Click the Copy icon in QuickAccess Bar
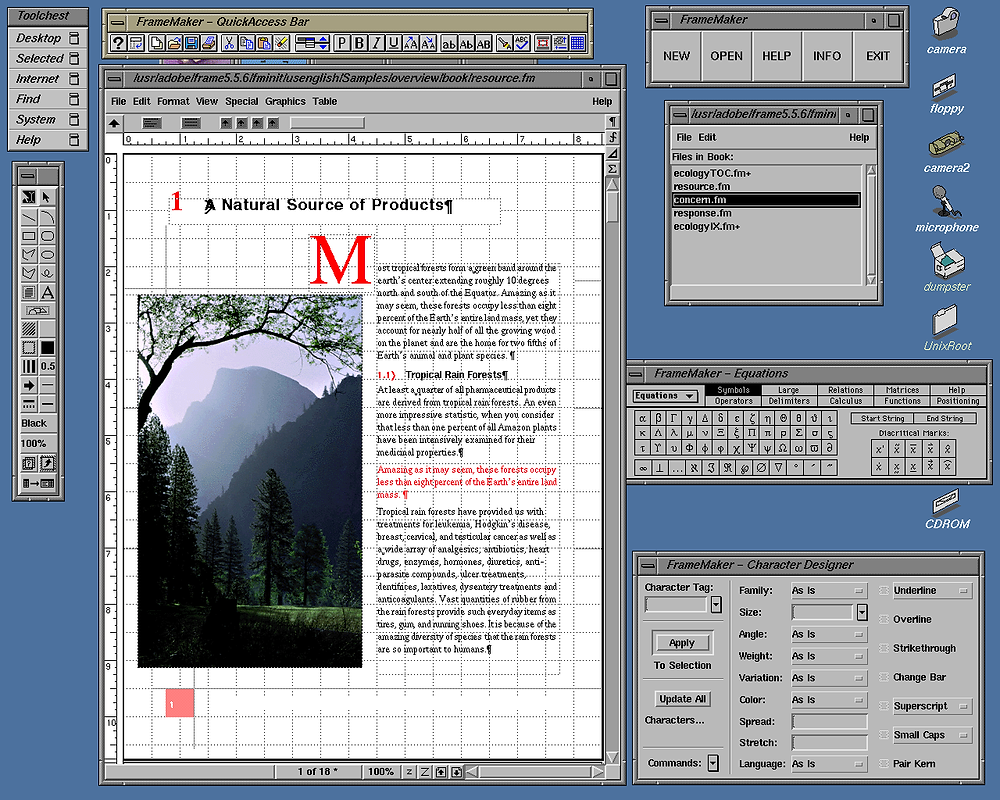 pos(246,43)
